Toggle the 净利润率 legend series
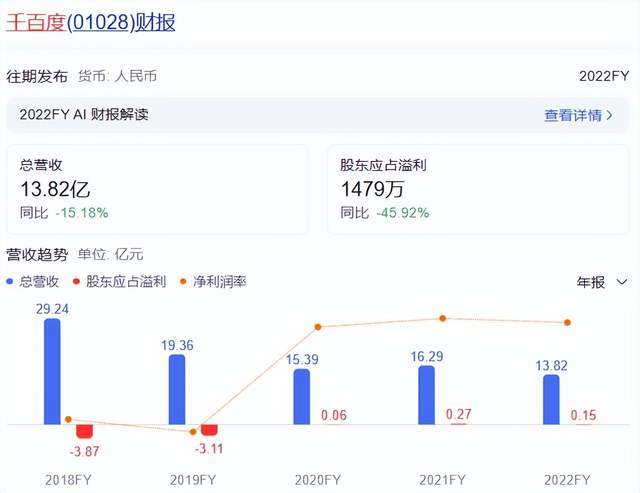The width and height of the screenshot is (640, 493). (x=213, y=282)
